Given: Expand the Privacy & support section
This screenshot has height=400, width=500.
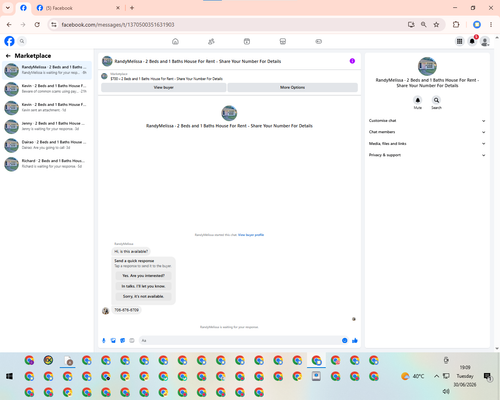Looking at the screenshot, I should pyautogui.click(x=427, y=155).
